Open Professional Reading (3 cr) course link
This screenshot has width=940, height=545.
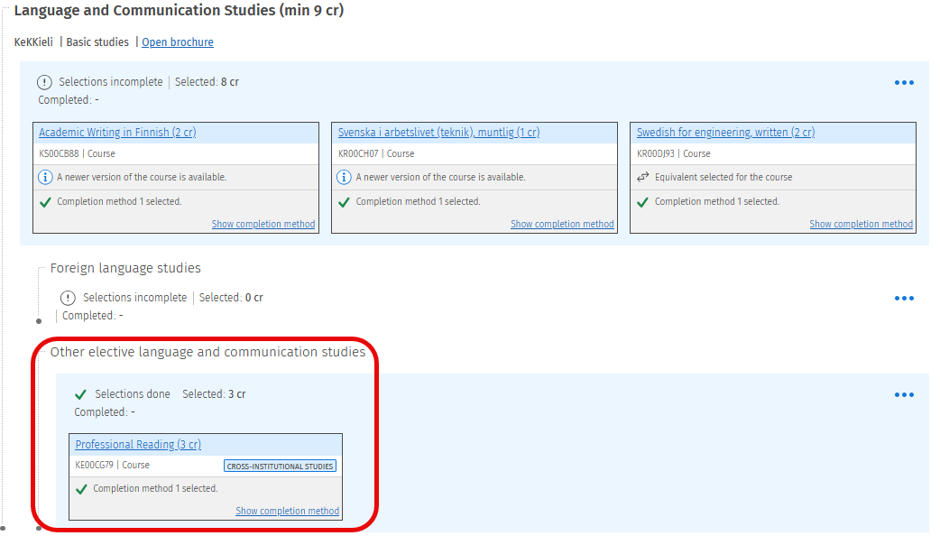(138, 444)
